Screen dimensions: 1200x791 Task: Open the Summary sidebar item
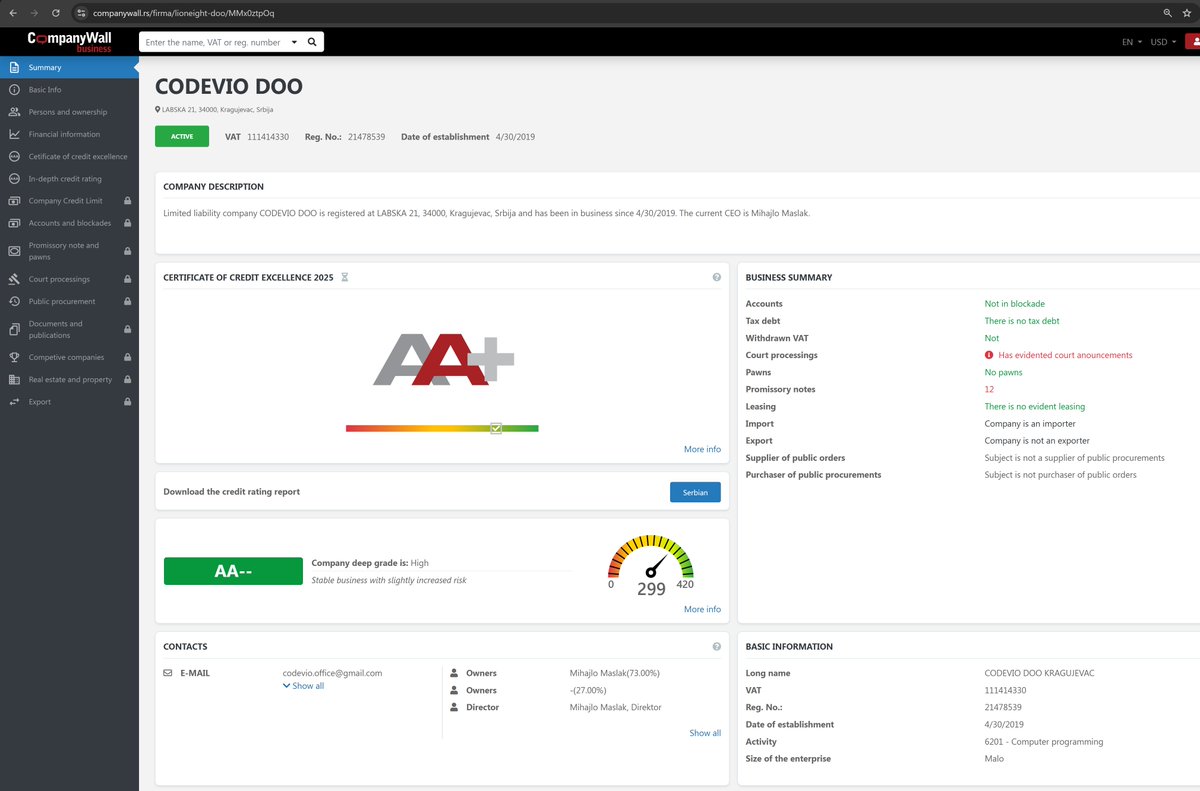(x=69, y=67)
